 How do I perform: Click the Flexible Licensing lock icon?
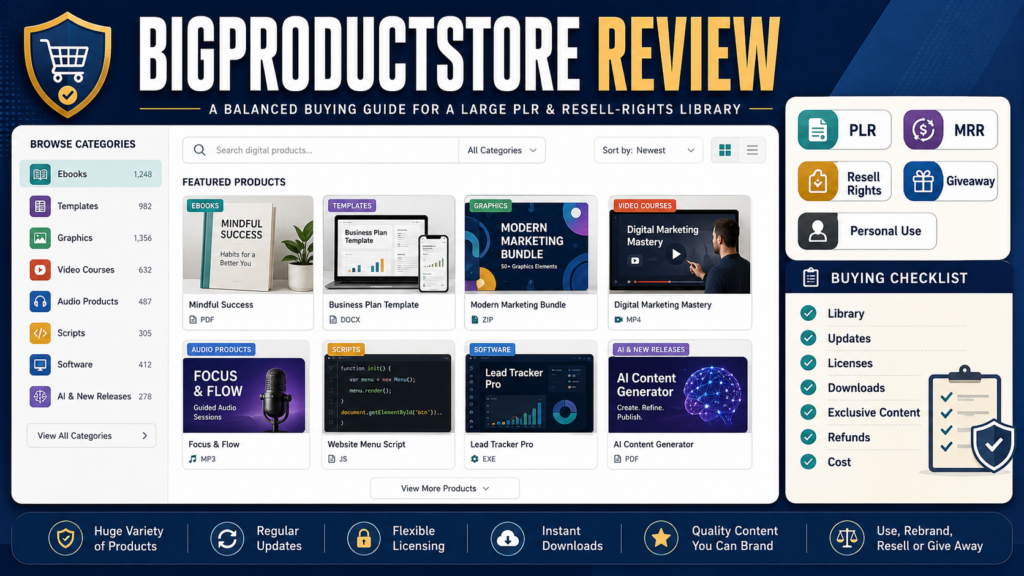(x=364, y=539)
